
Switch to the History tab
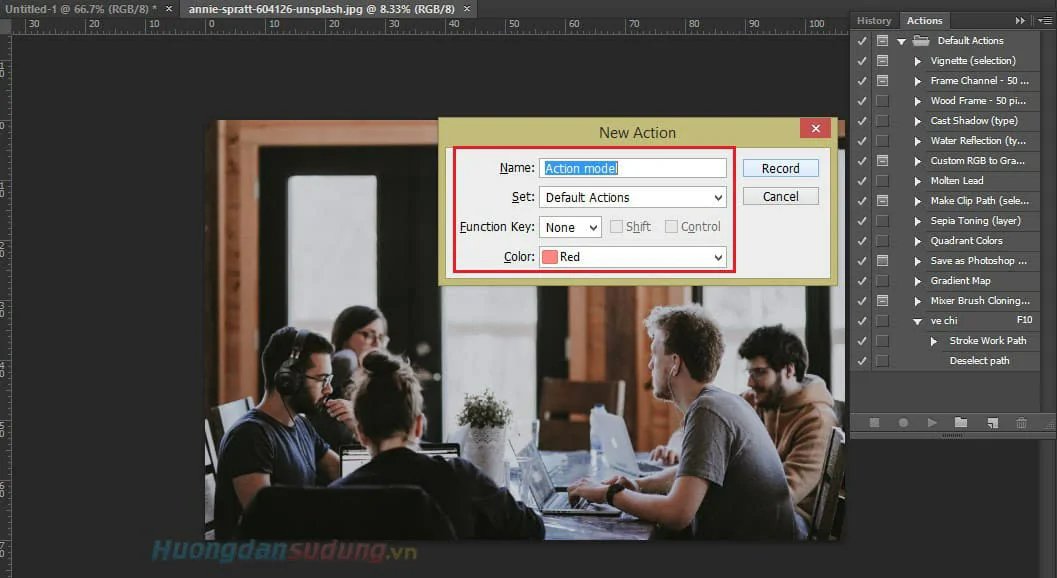coord(874,20)
